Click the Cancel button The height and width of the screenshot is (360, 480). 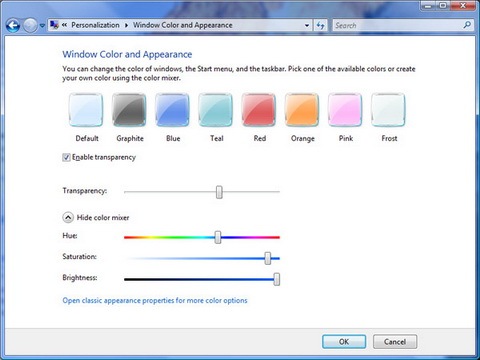pyautogui.click(x=395, y=342)
